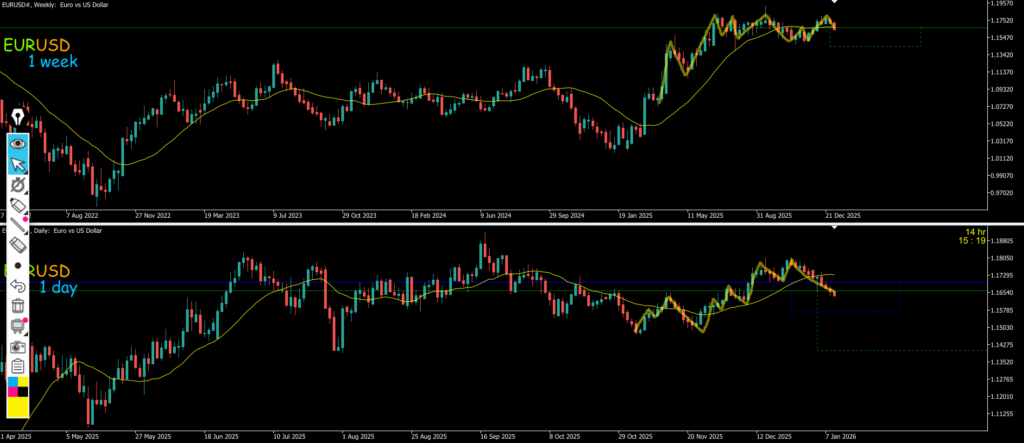Click the black dot brush size
This screenshot has height=443, width=1024.
click(18, 266)
